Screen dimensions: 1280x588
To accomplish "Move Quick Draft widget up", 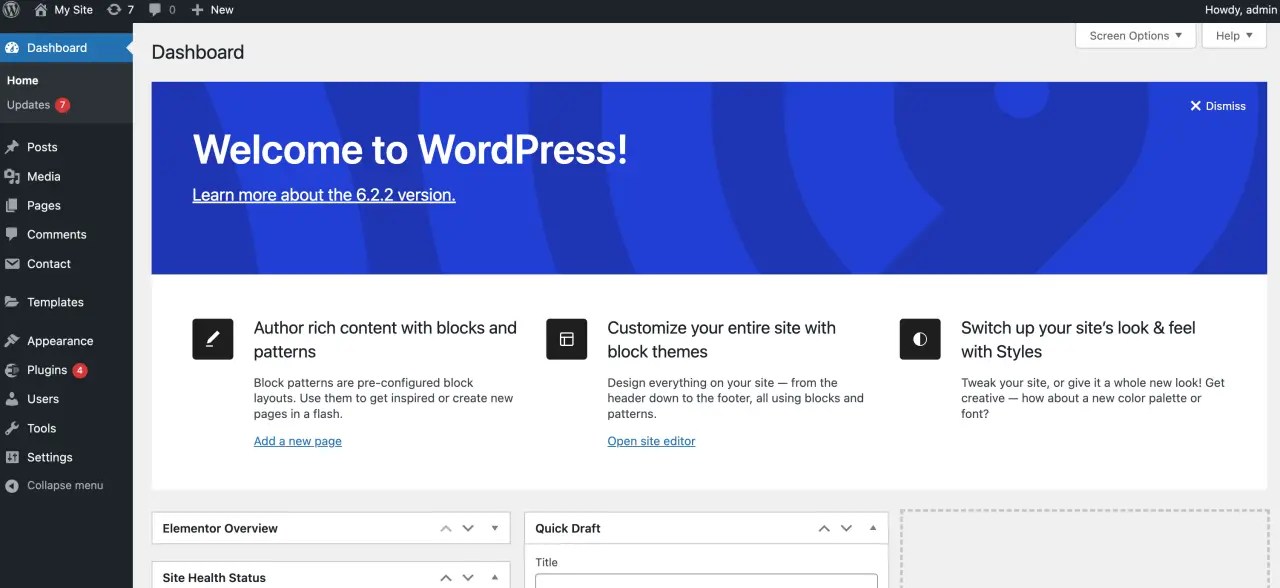I will tap(824, 528).
